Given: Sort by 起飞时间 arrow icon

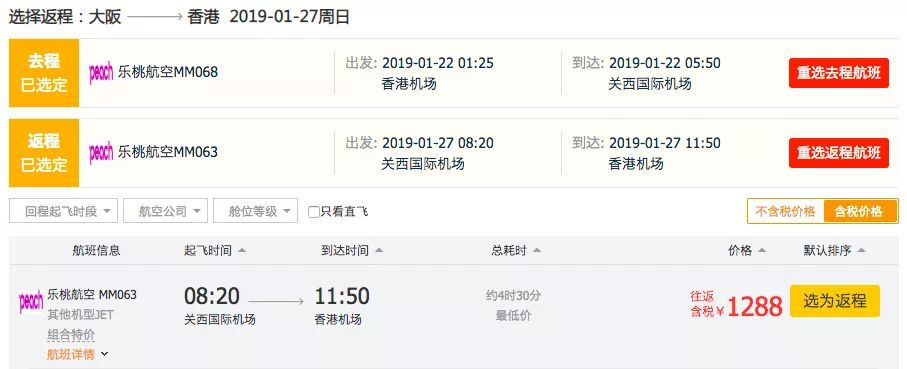Looking at the screenshot, I should (x=242, y=250).
